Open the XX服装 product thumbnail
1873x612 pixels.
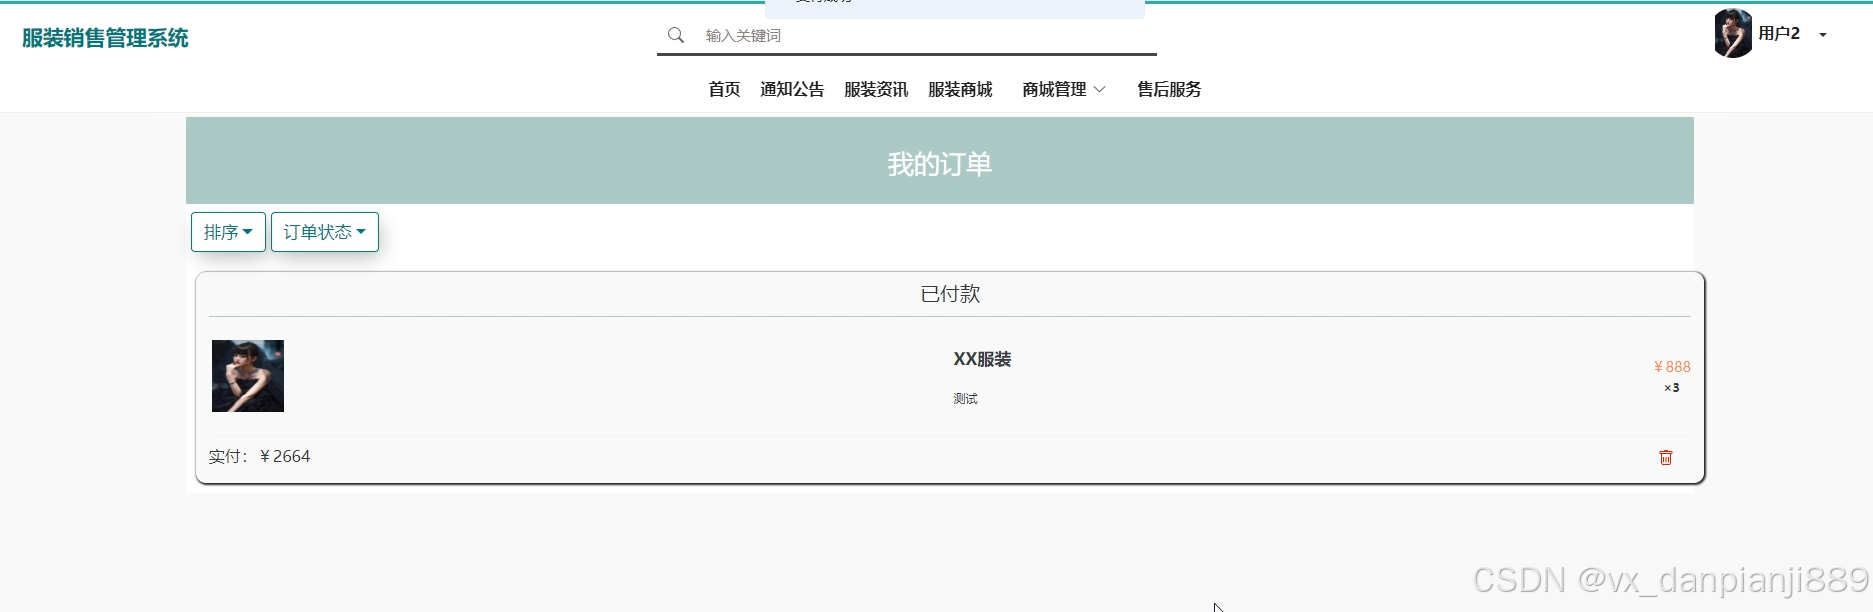pos(248,376)
